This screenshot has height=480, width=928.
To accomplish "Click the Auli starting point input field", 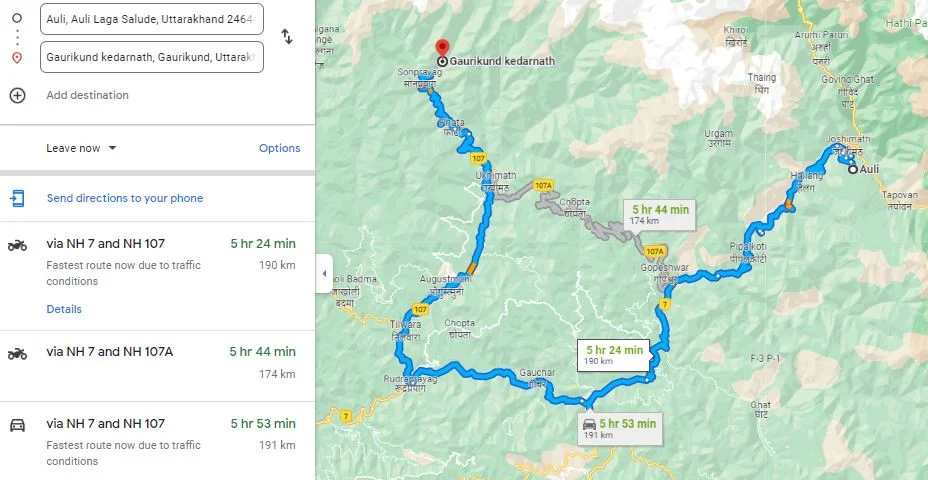I will click(x=152, y=19).
